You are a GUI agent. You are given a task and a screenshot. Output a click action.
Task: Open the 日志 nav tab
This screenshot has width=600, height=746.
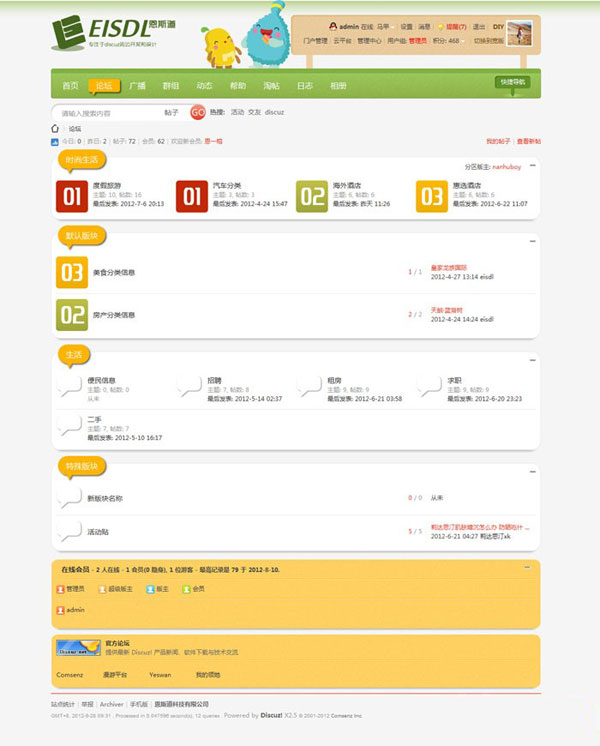(x=305, y=86)
